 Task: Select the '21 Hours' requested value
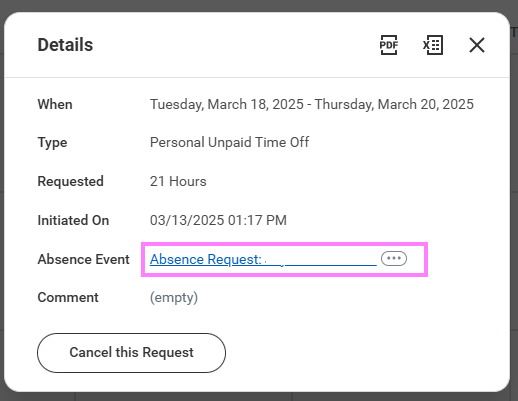[x=178, y=181]
